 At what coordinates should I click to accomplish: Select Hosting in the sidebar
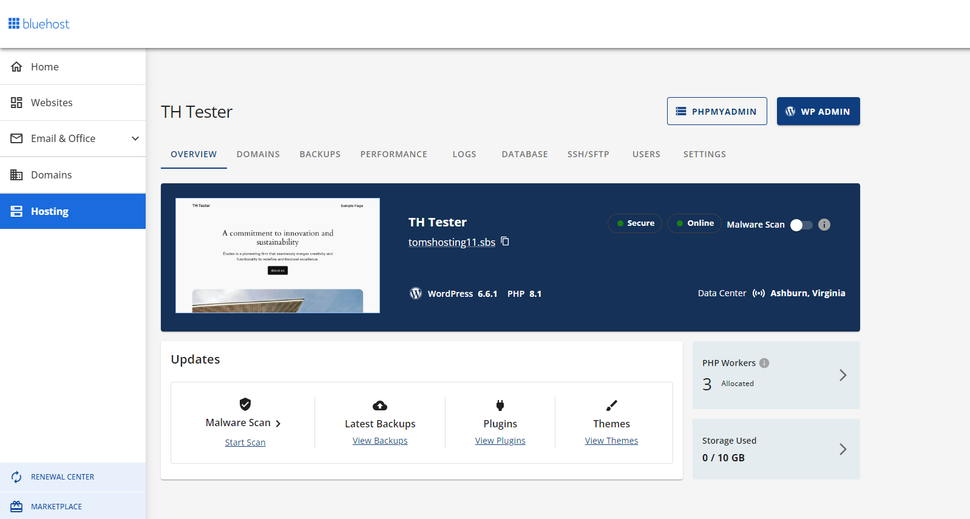tap(73, 212)
